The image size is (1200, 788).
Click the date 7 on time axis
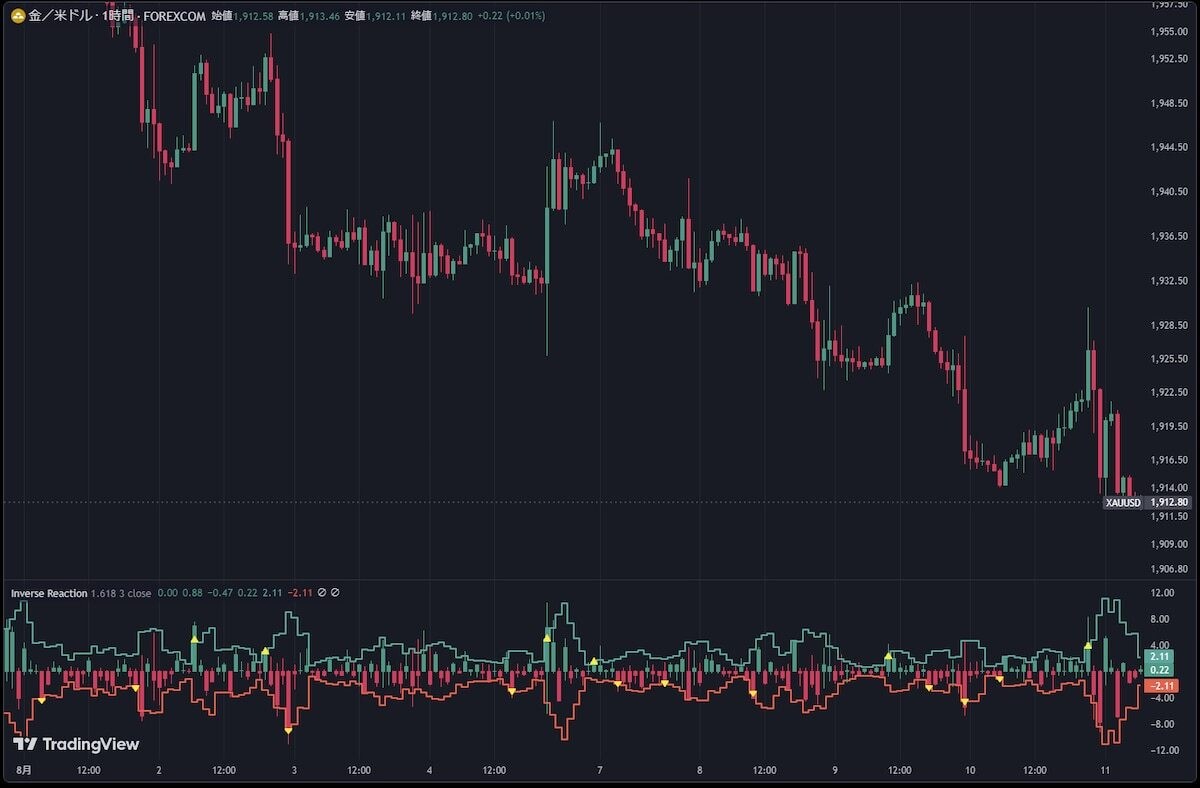coord(599,770)
